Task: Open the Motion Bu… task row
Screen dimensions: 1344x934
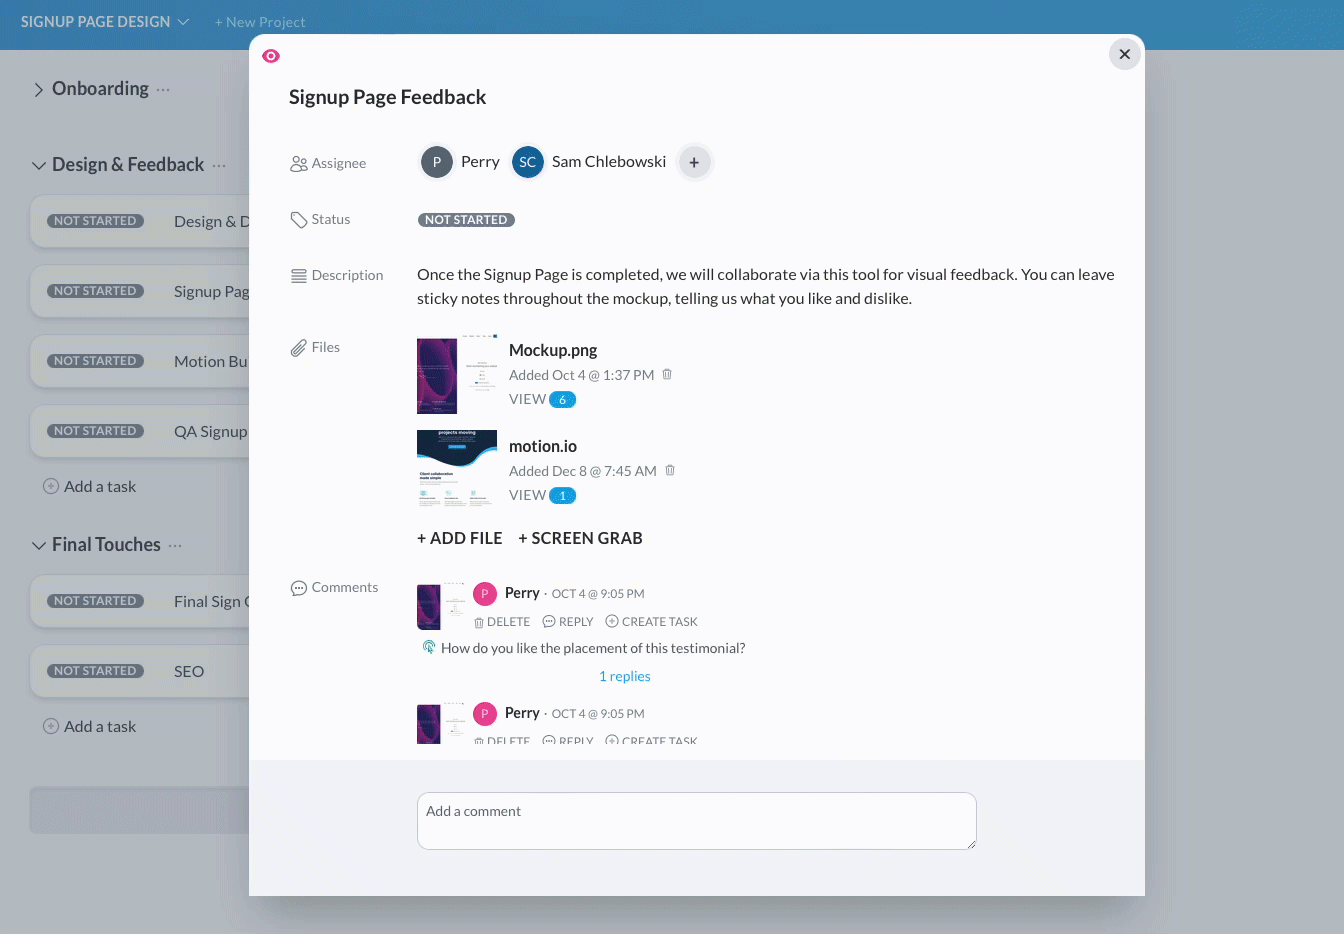Action: (140, 361)
